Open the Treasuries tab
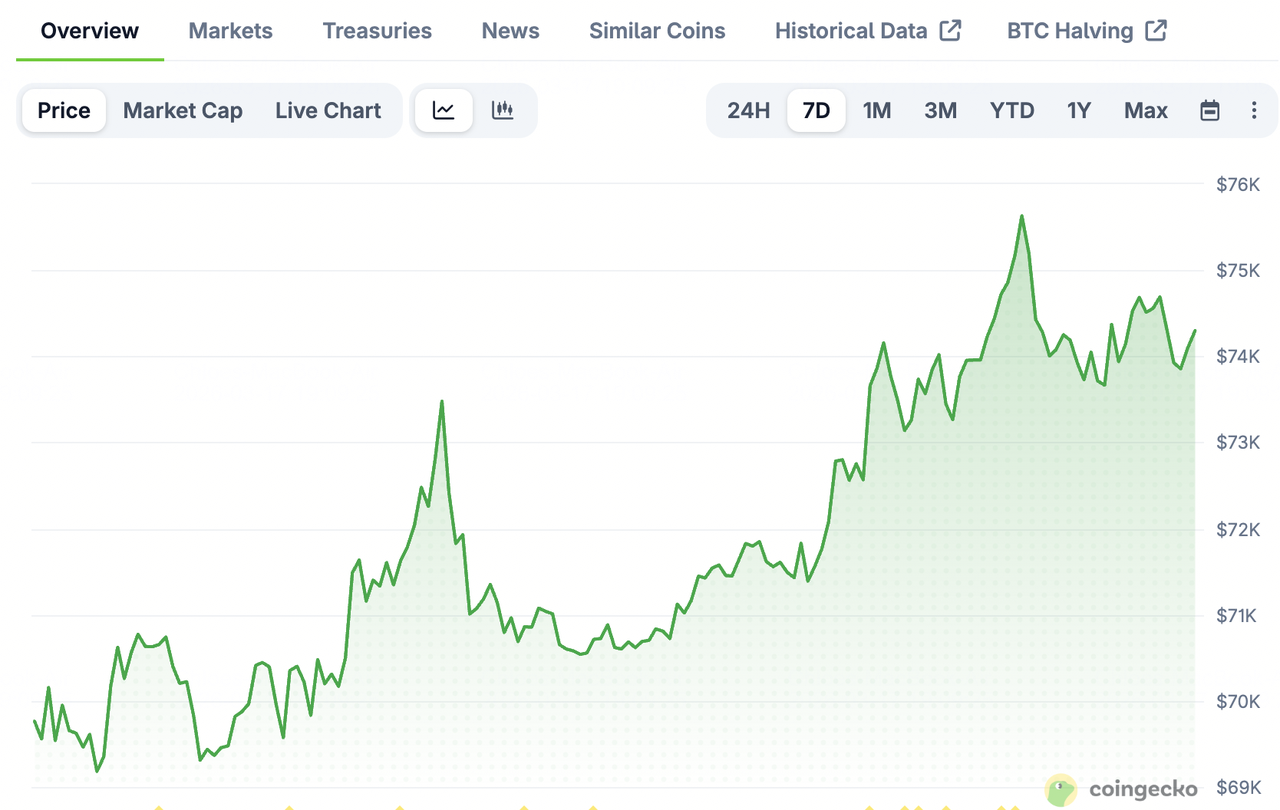 coord(377,30)
